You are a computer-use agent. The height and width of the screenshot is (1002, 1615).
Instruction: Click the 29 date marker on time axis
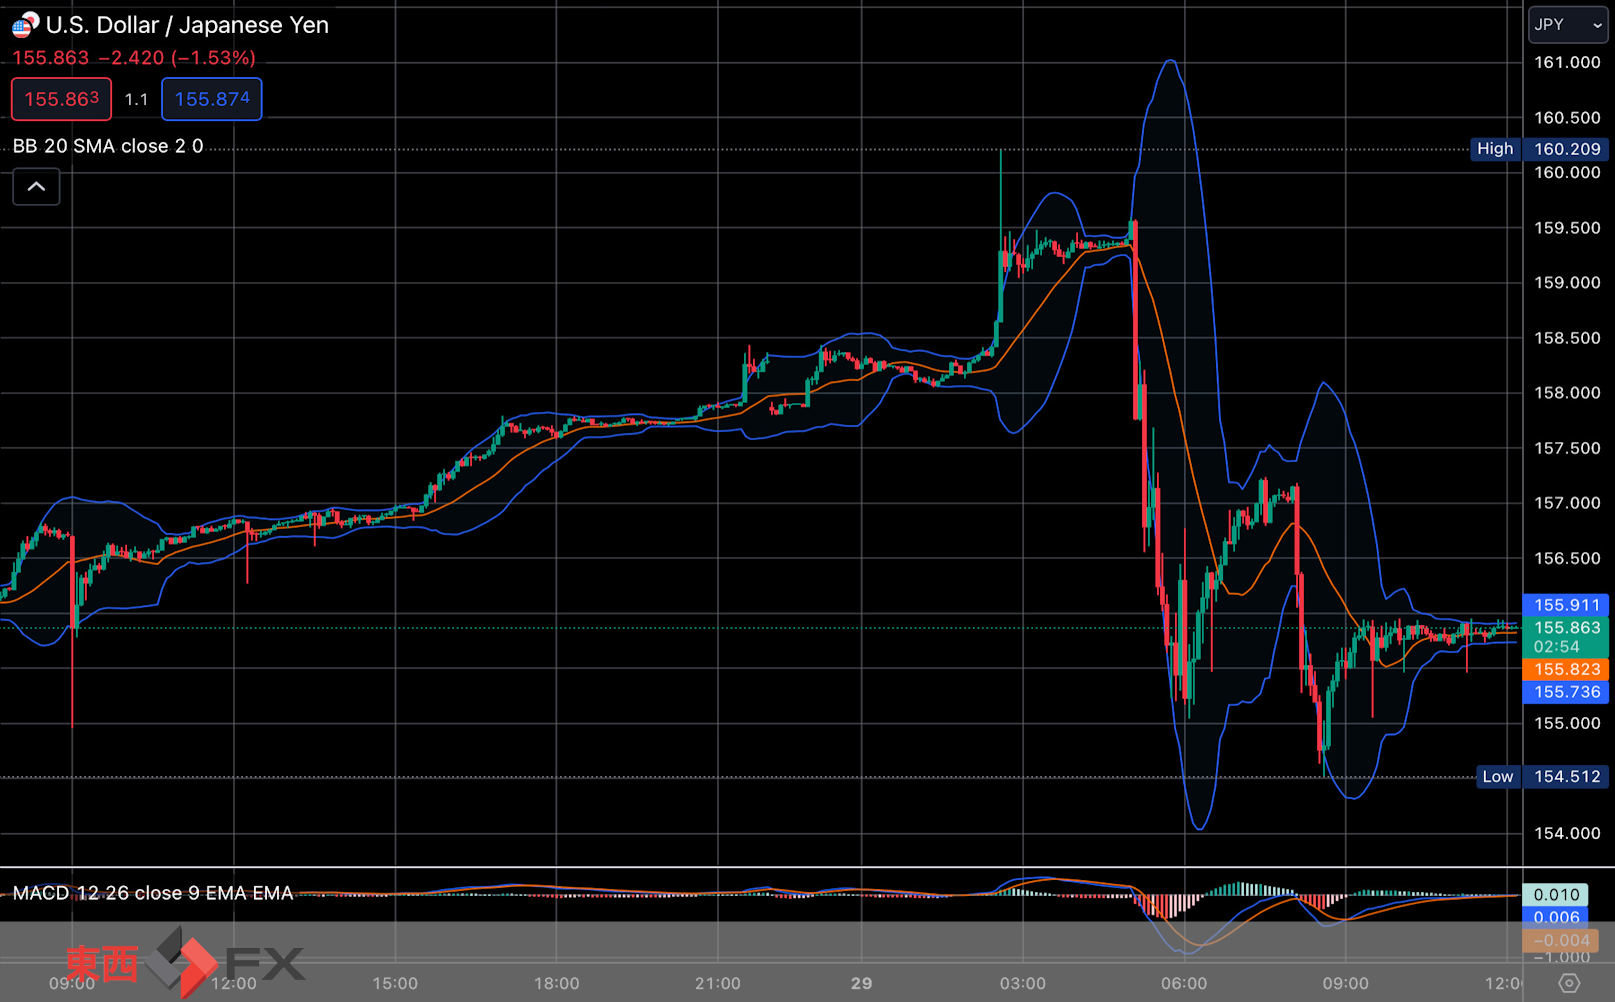point(861,983)
